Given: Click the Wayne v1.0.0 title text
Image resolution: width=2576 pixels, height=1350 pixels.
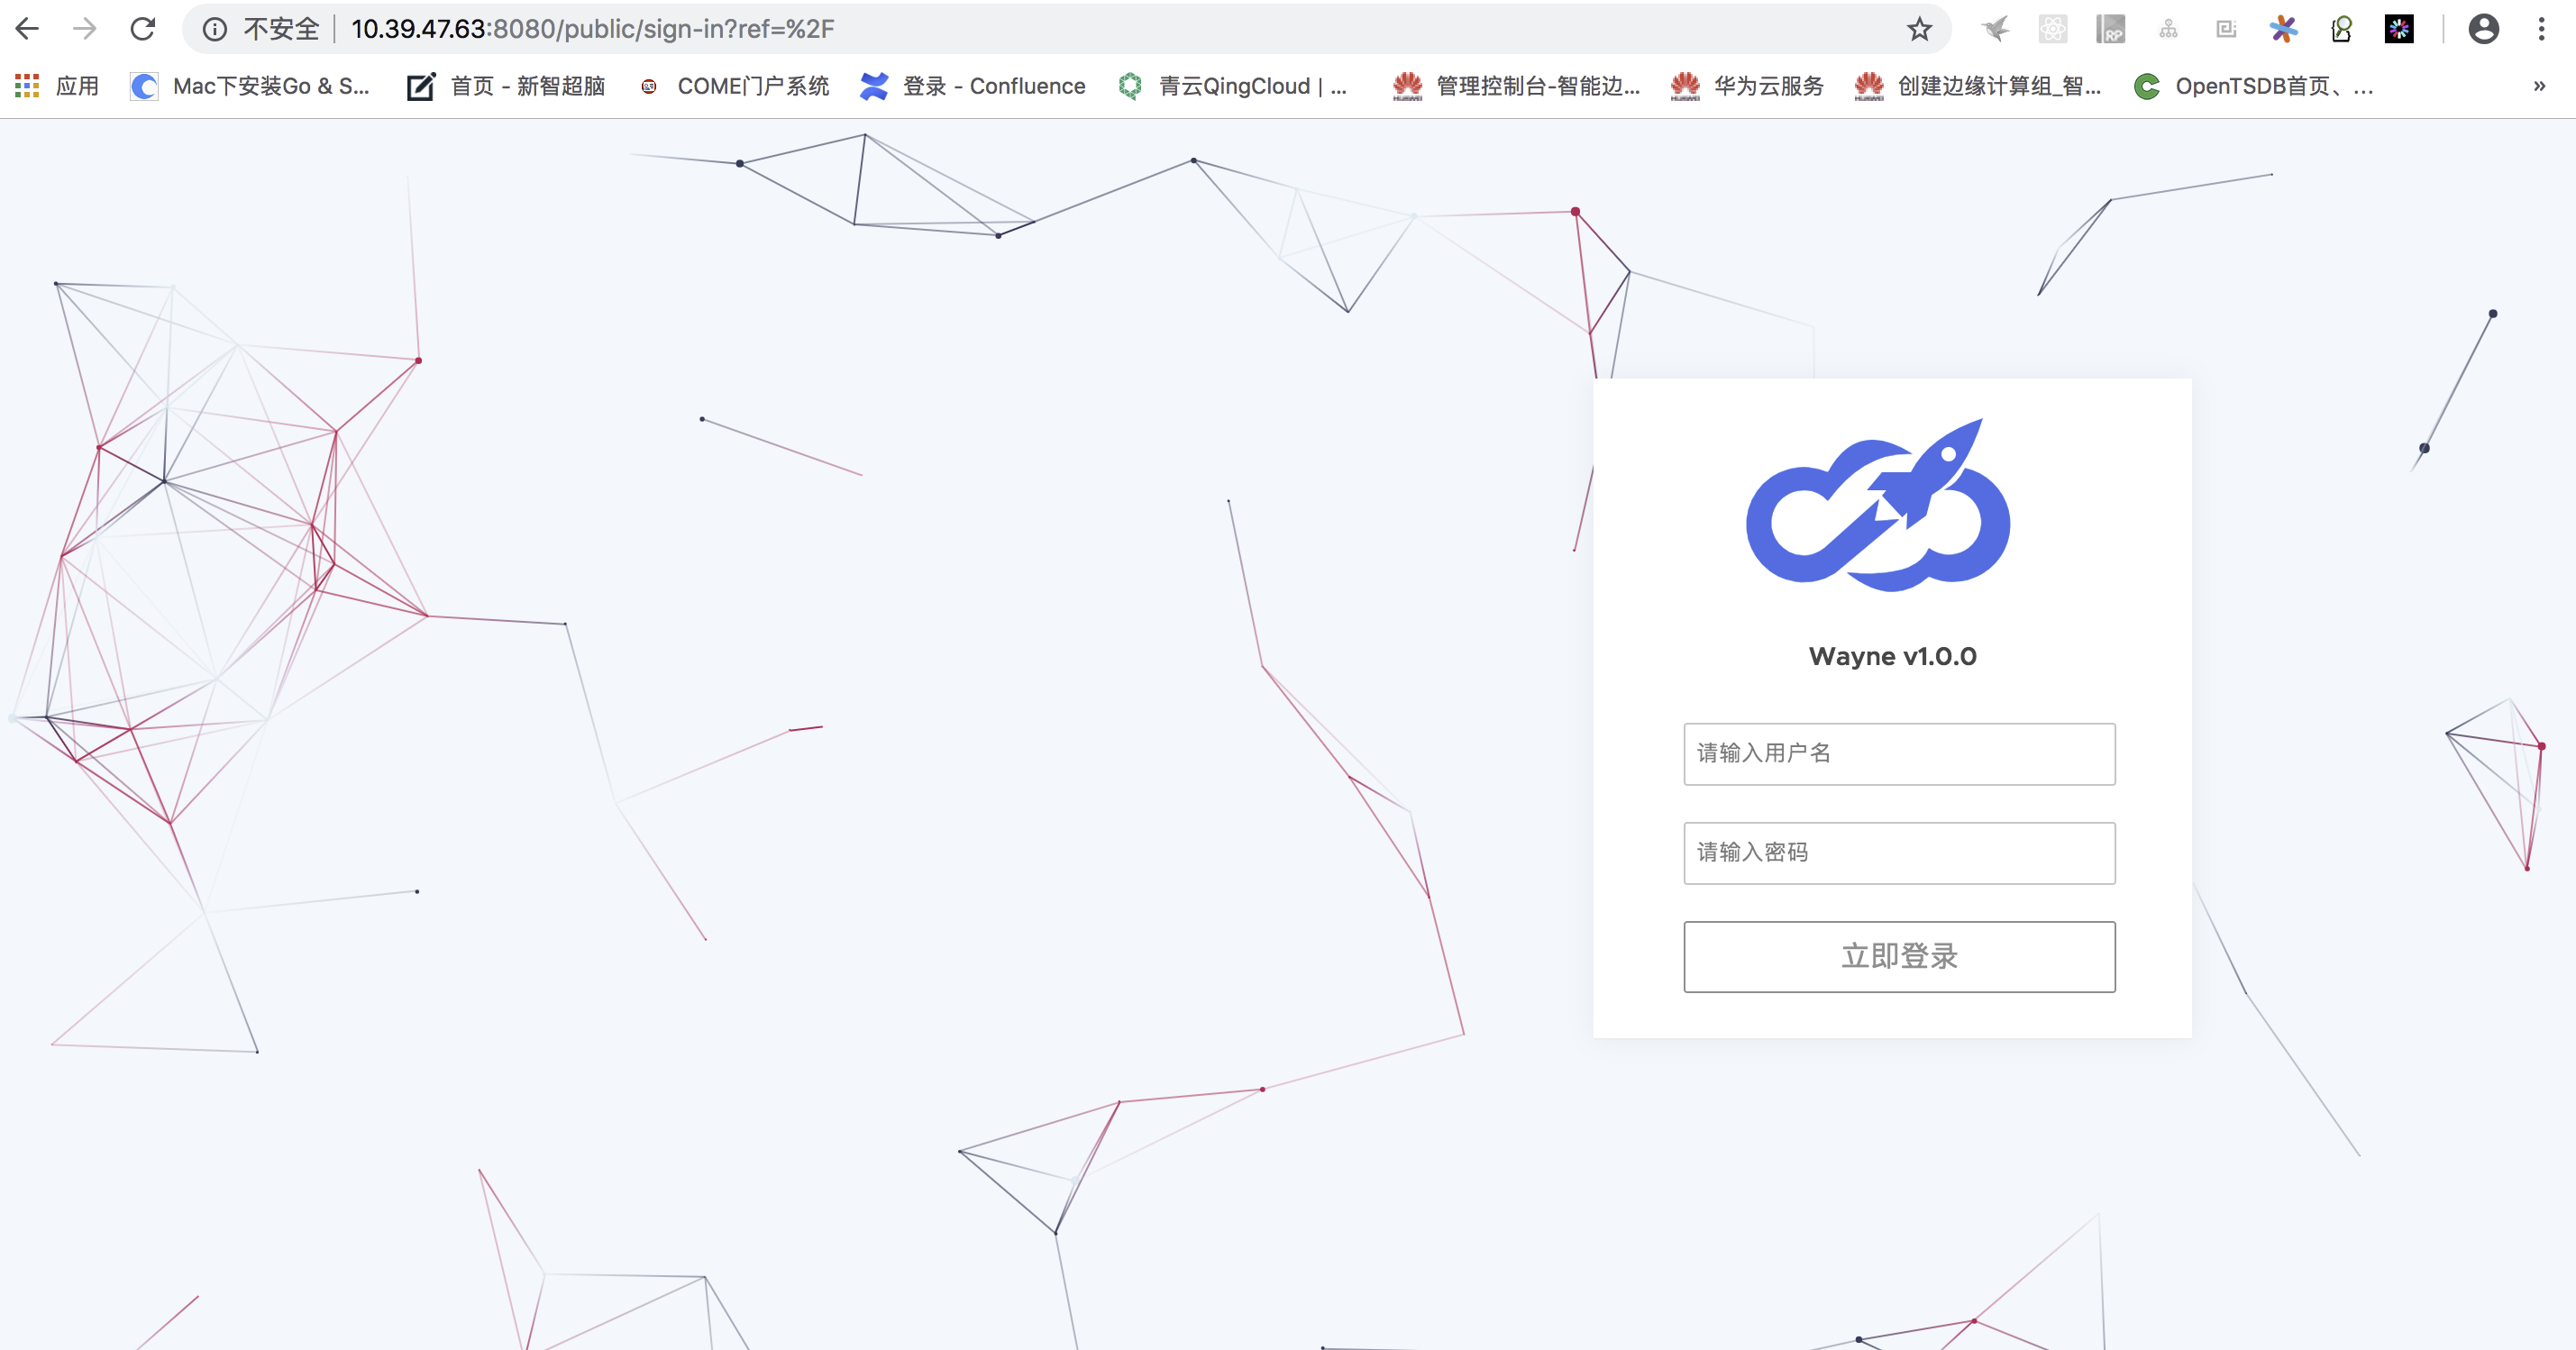Looking at the screenshot, I should click(x=1892, y=656).
